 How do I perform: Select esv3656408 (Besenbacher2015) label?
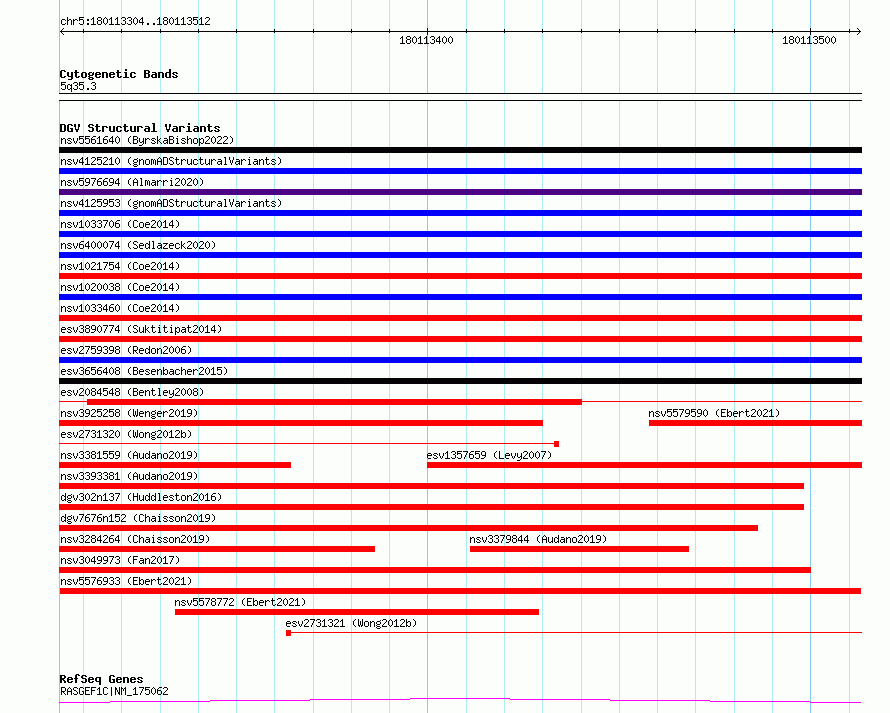pos(144,371)
